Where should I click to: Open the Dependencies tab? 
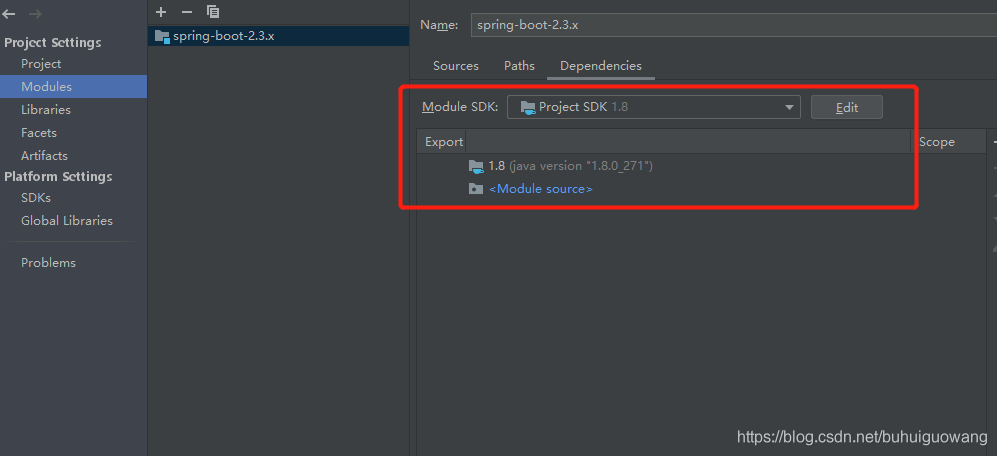[600, 66]
